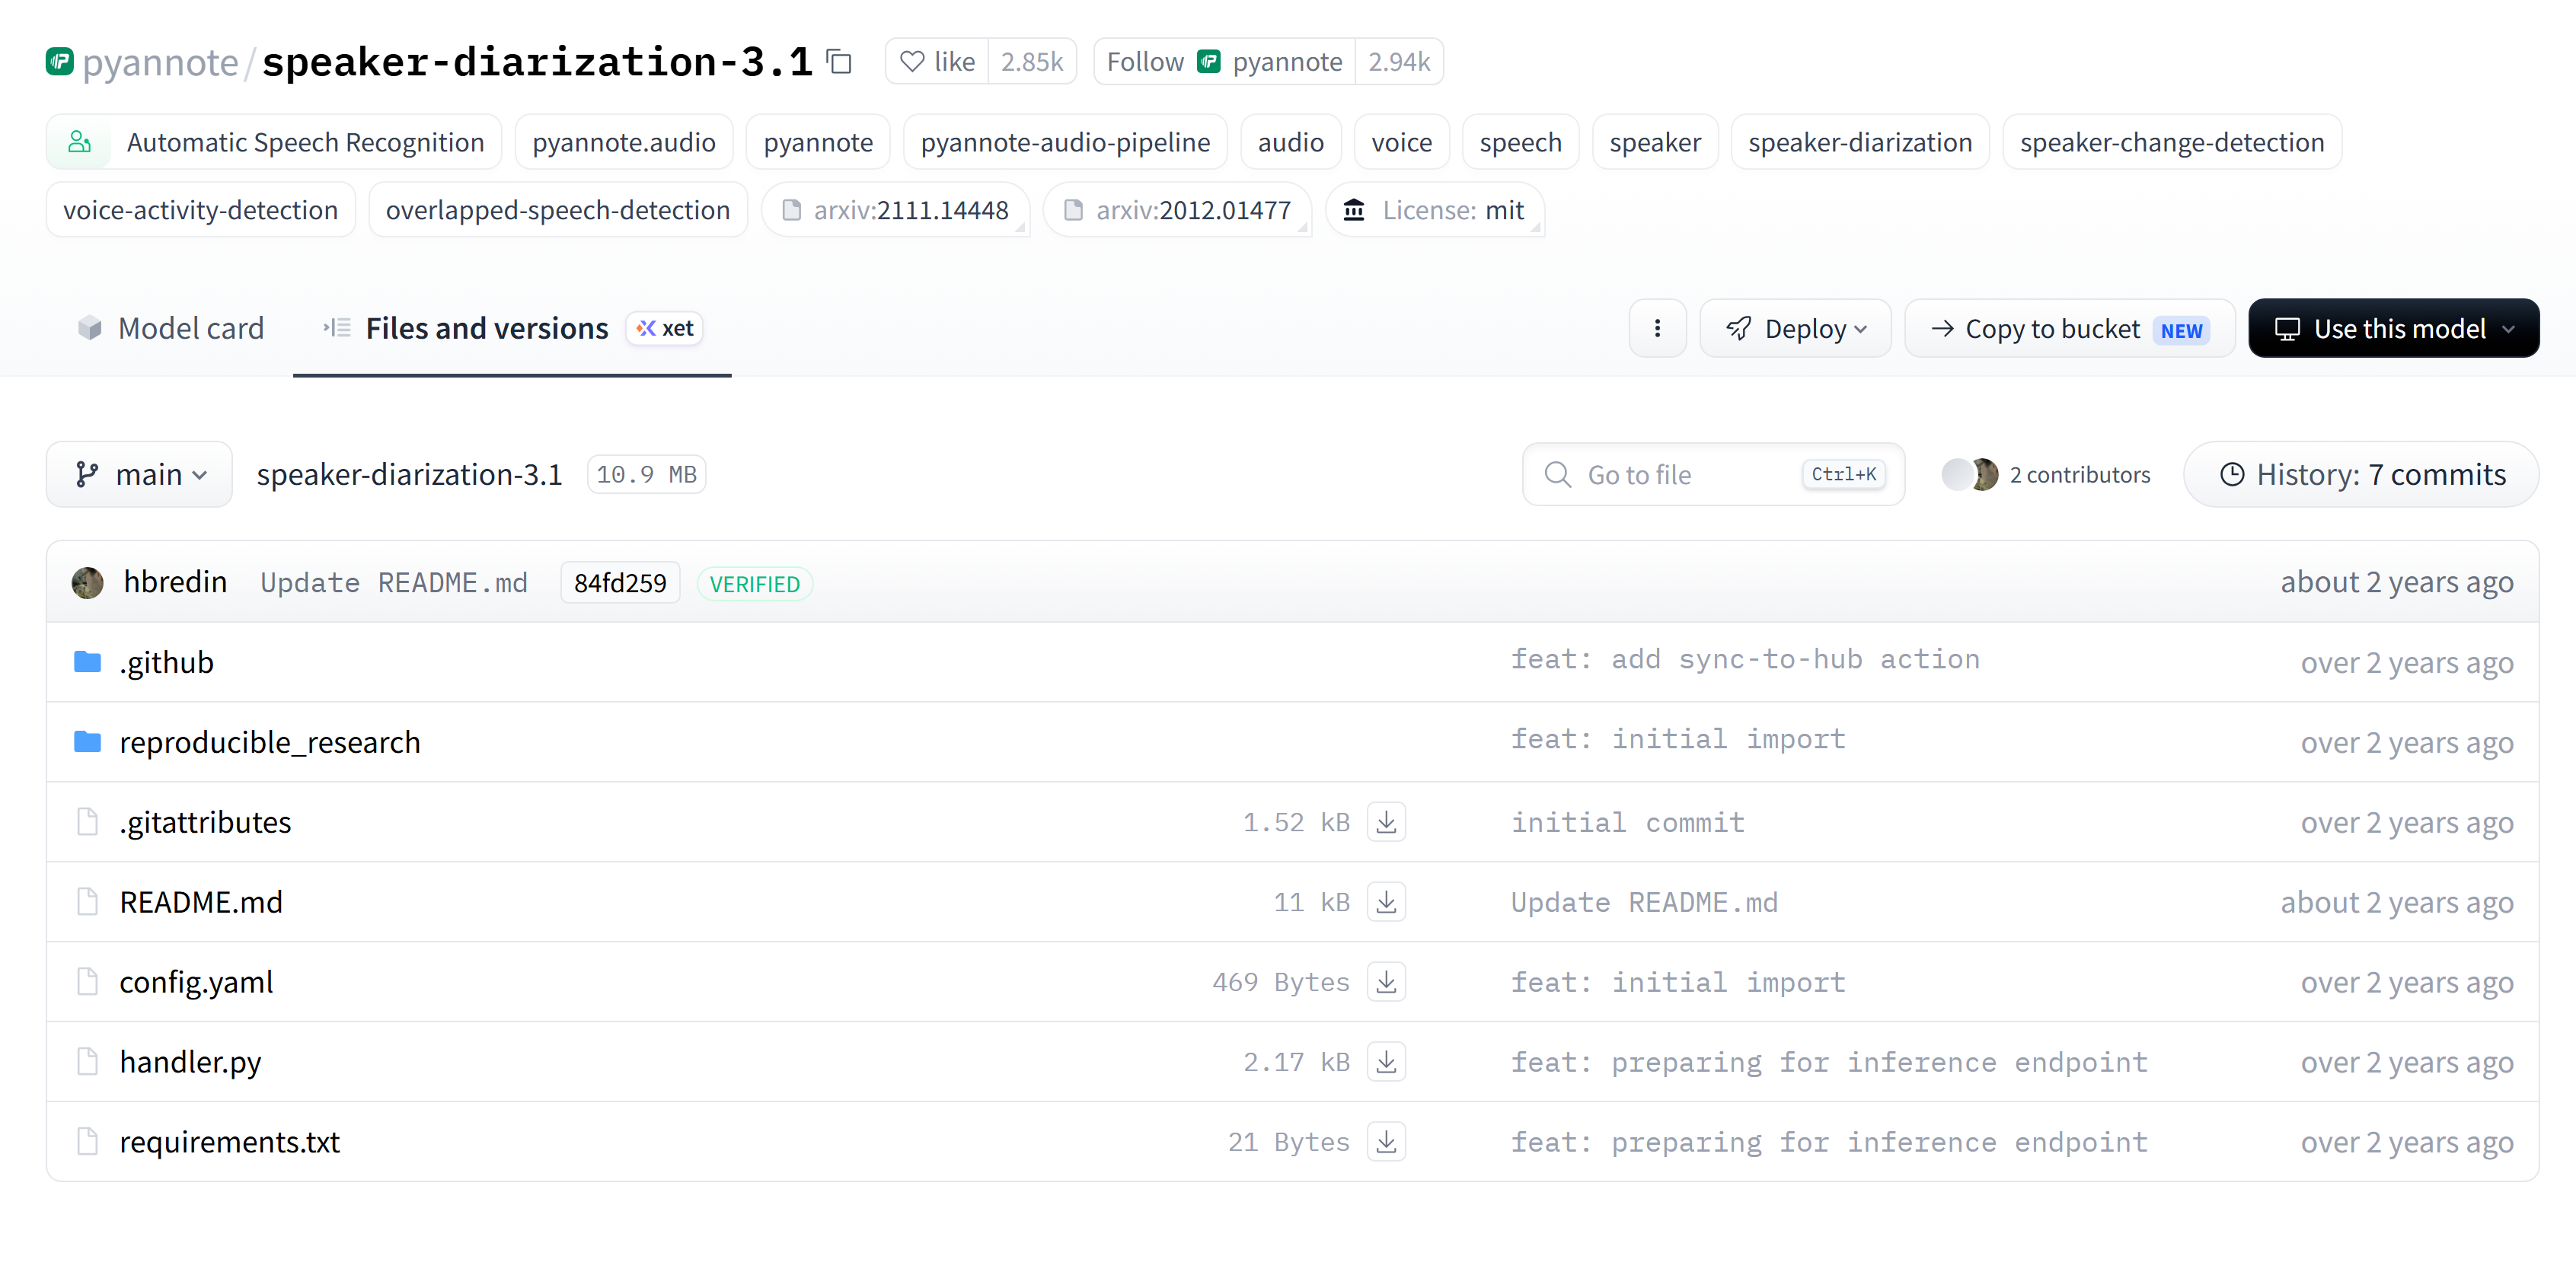View History: 7 commits

(x=2361, y=474)
